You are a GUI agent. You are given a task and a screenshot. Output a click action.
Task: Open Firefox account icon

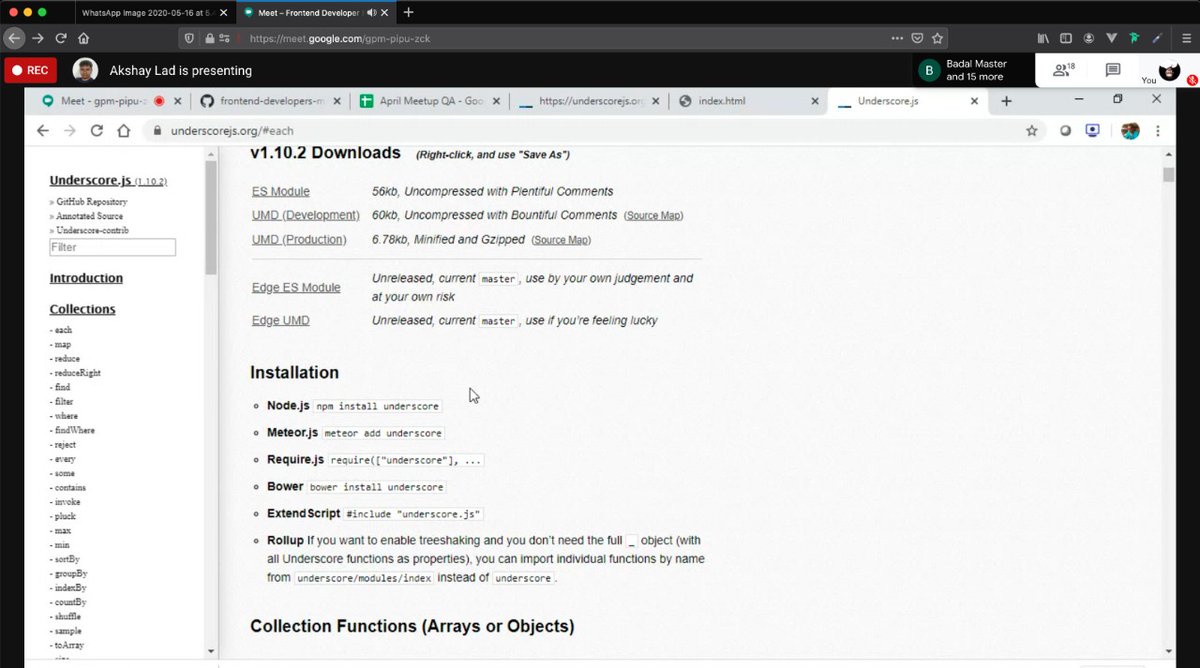click(x=1088, y=38)
